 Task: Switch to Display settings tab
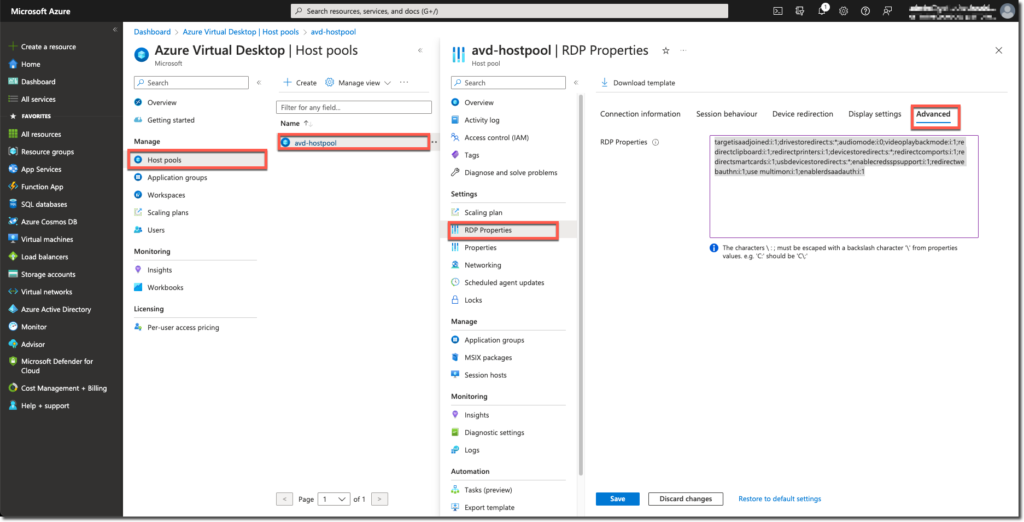point(874,114)
